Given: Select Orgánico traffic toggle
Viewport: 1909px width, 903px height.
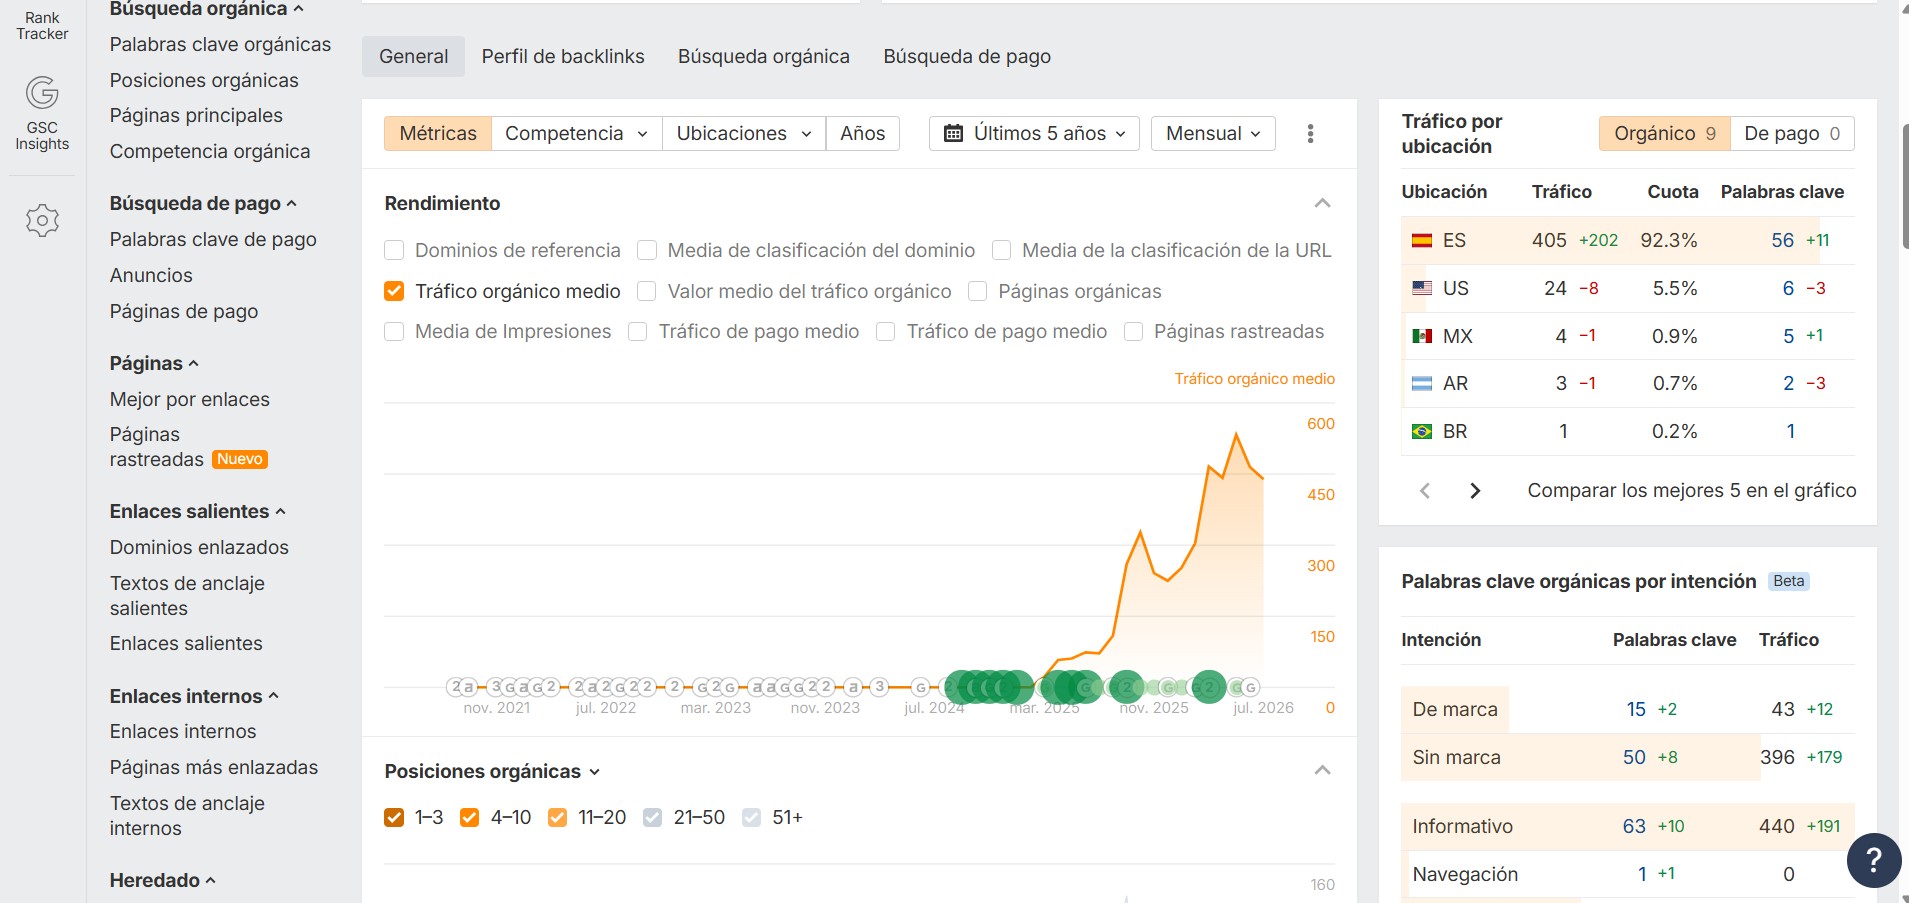Looking at the screenshot, I should coord(1665,133).
